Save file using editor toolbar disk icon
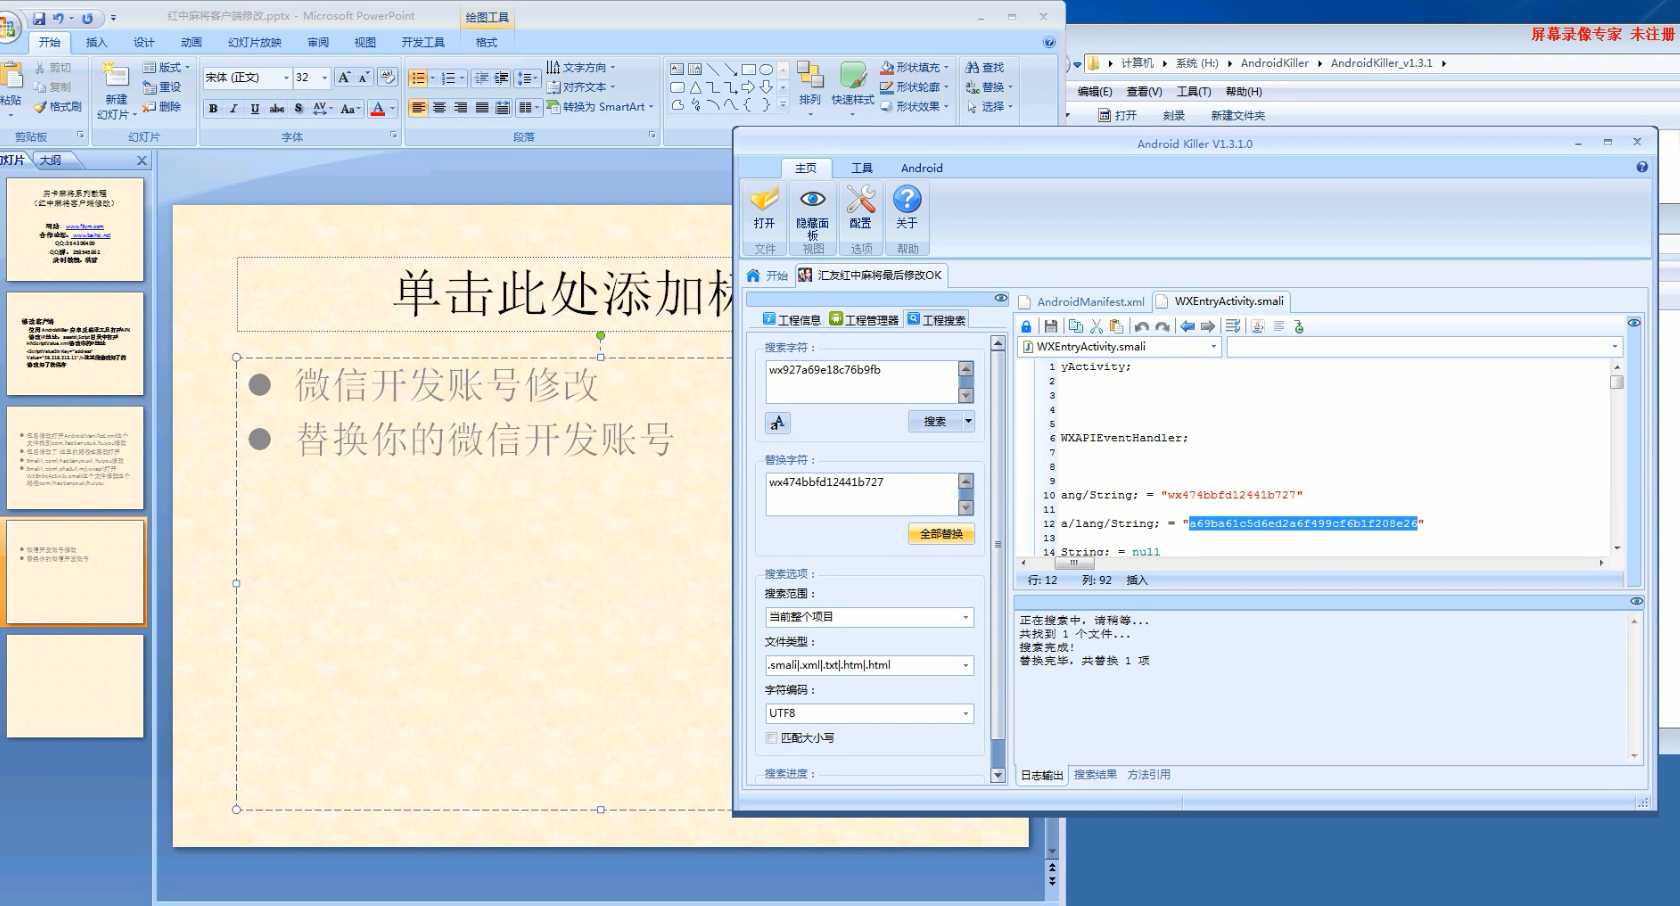Screen dimensions: 1680x906 tap(1050, 326)
